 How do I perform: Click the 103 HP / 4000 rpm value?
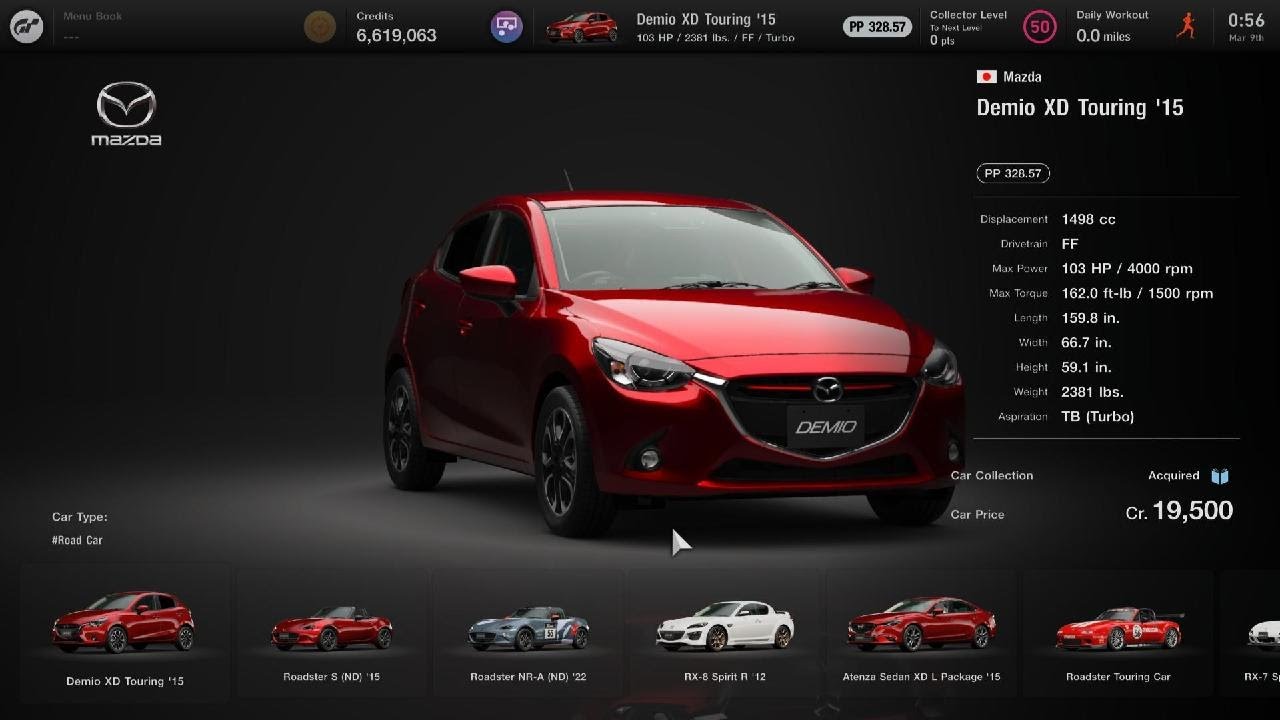[x=1127, y=269]
